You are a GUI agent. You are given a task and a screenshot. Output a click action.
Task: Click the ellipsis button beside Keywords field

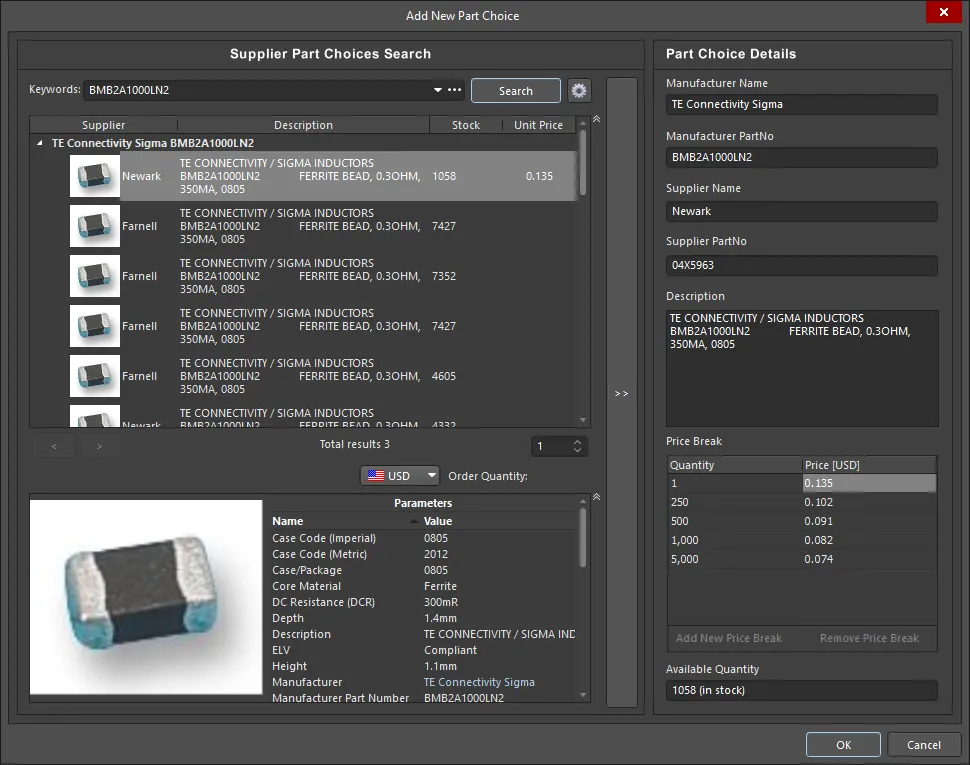pos(455,90)
